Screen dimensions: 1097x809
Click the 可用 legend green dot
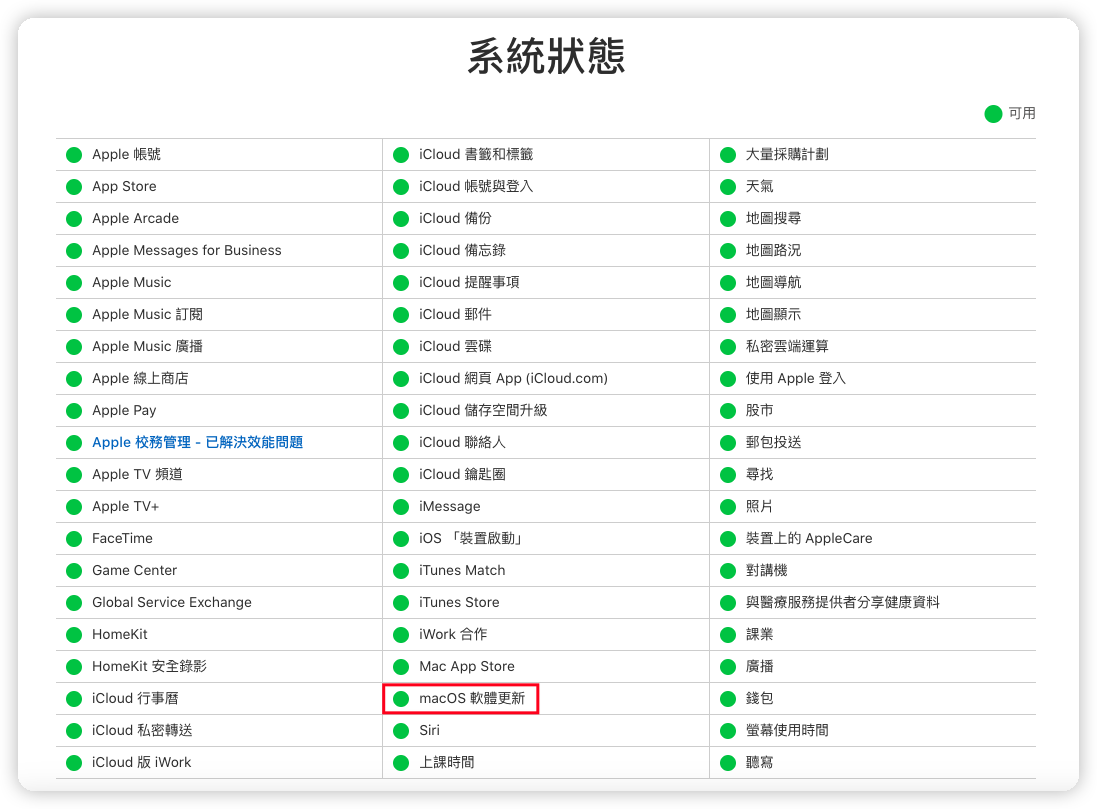[993, 113]
